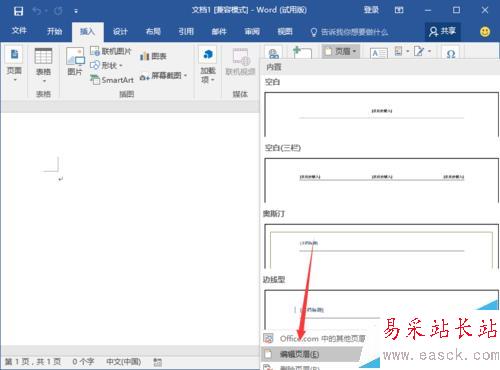500x370 pixels.
Task: Open Office.com 中的其他页眉 menu entry
Action: click(314, 339)
